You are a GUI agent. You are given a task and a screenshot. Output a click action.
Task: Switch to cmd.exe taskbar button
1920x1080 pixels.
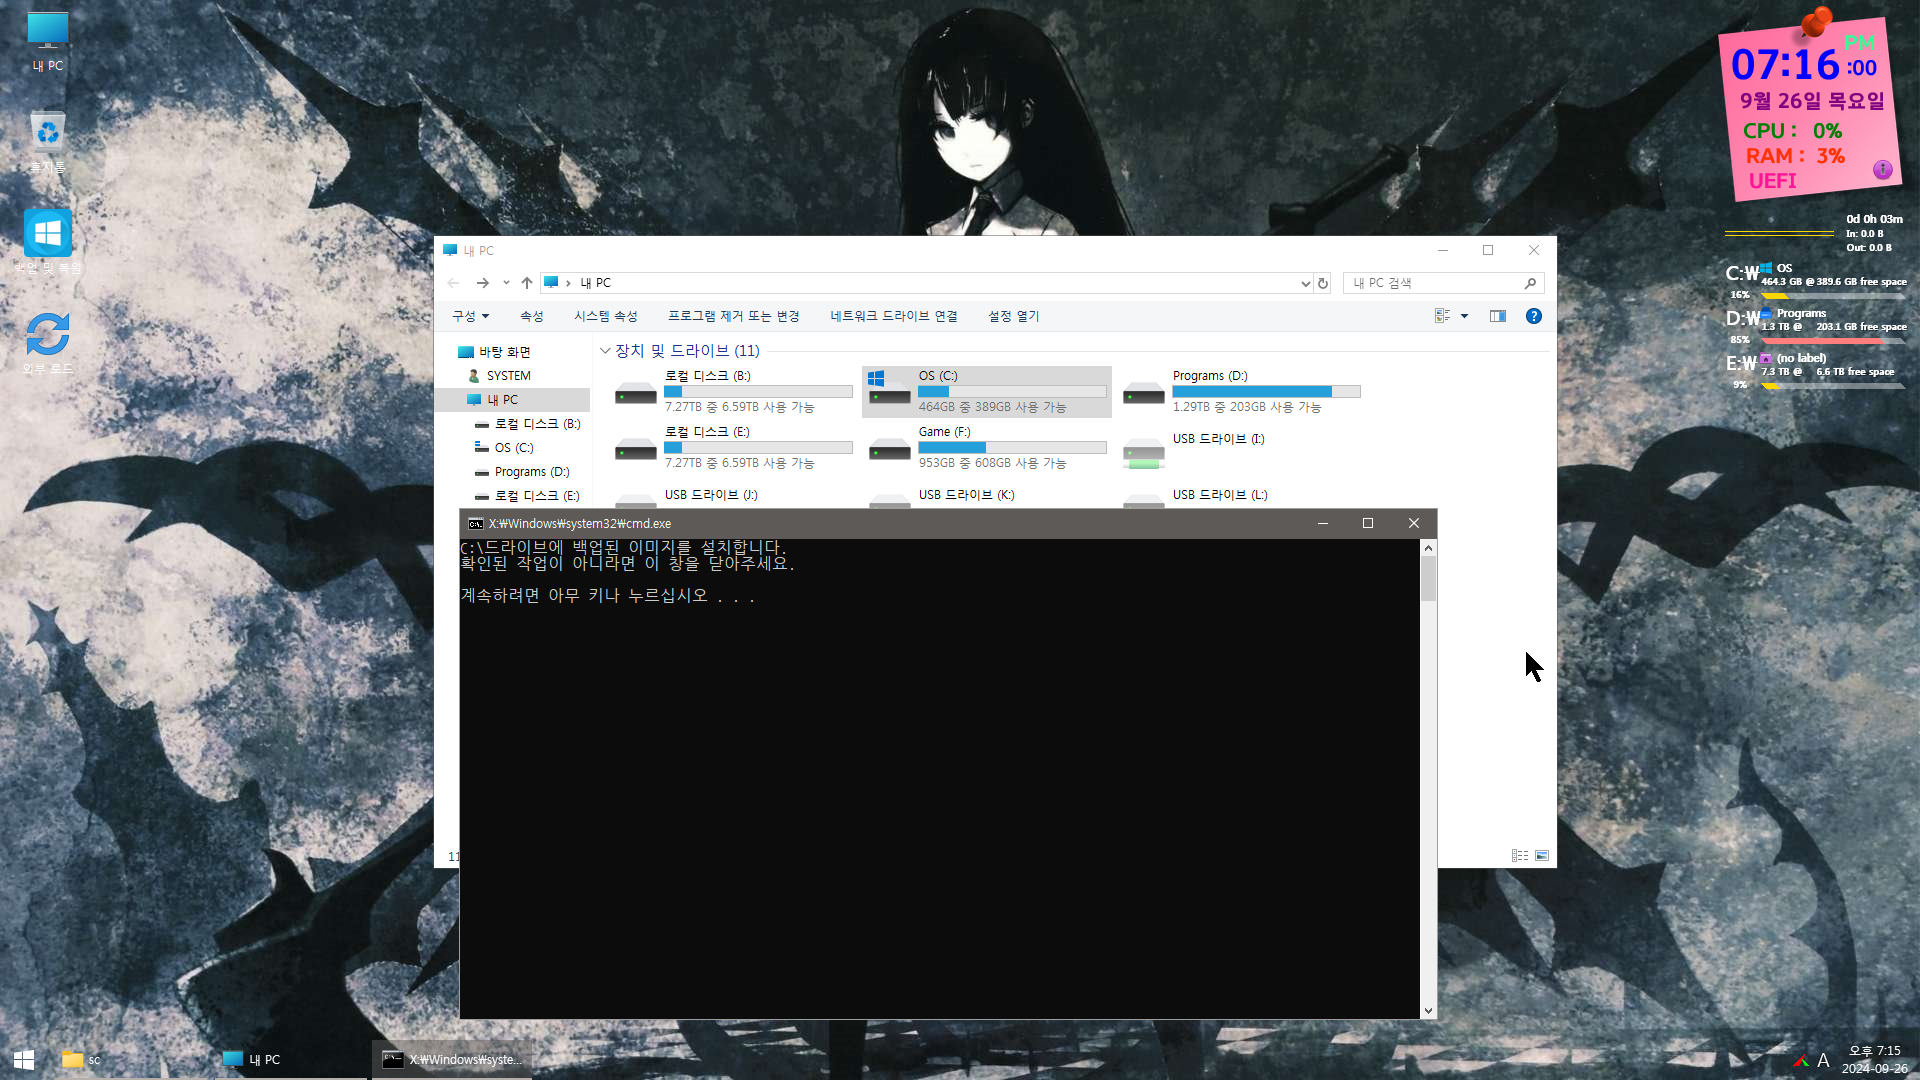[453, 1060]
